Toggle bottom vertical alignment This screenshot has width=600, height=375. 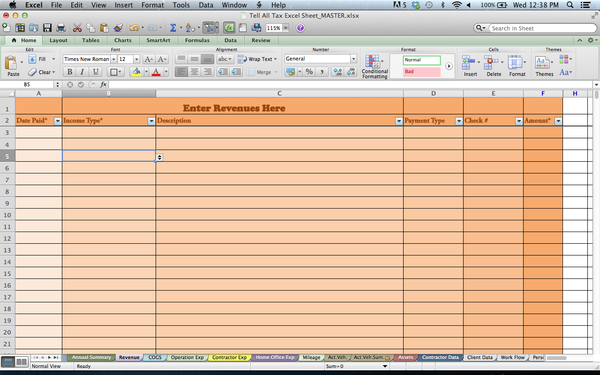coord(207,59)
